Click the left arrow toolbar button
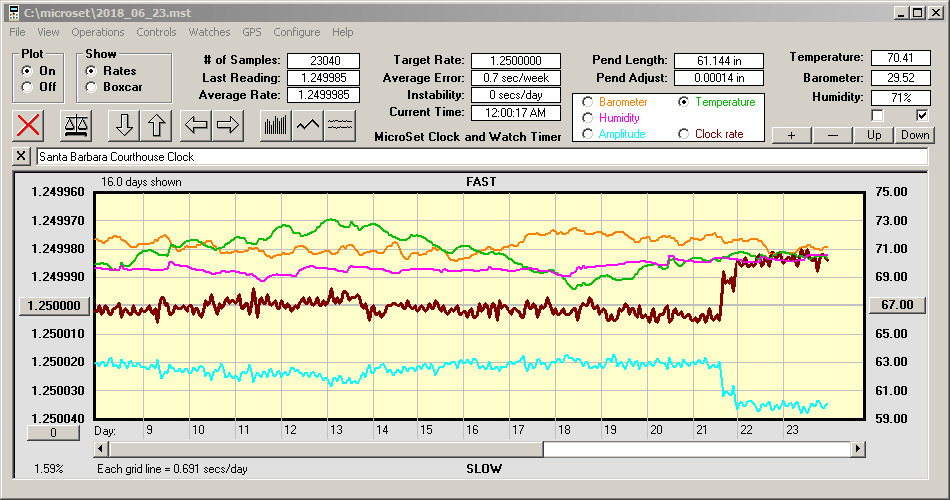The width and height of the screenshot is (950, 500). 196,125
